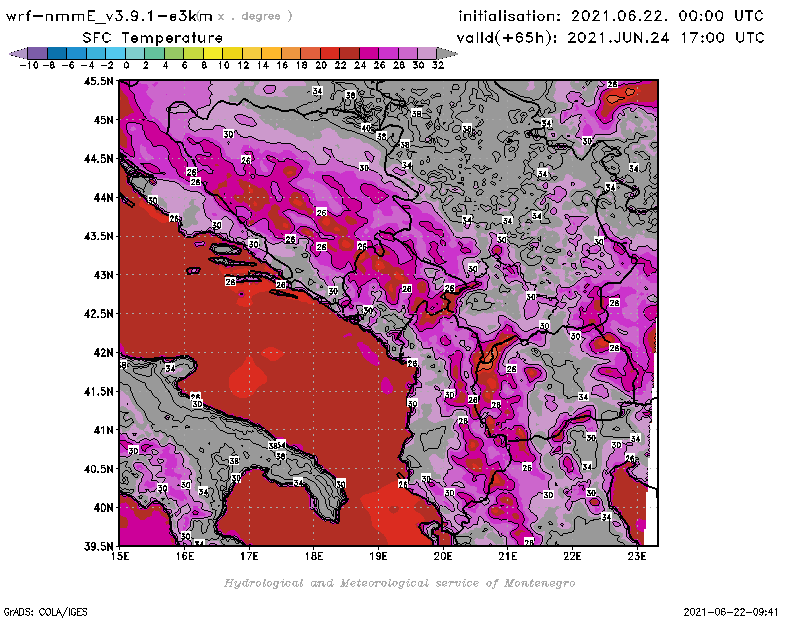Click the 41N latitude axis label
This screenshot has width=800, height=618.
click(103, 430)
